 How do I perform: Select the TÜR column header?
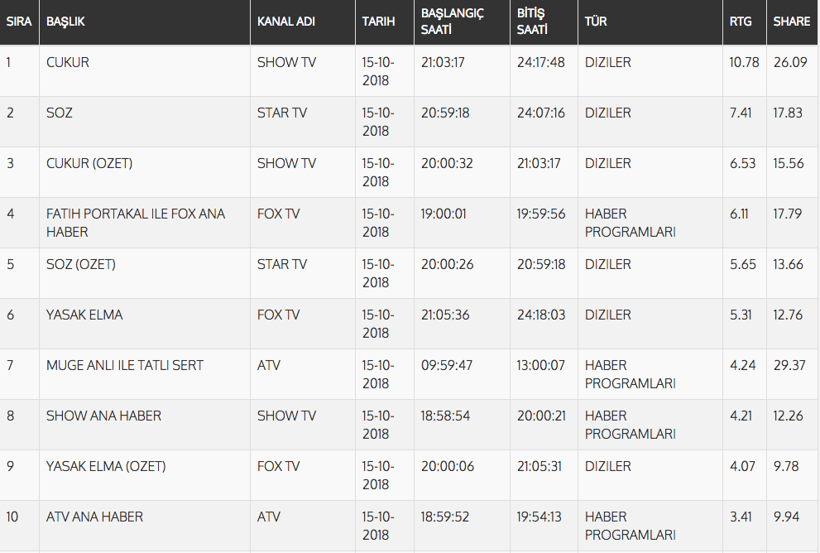coord(596,21)
